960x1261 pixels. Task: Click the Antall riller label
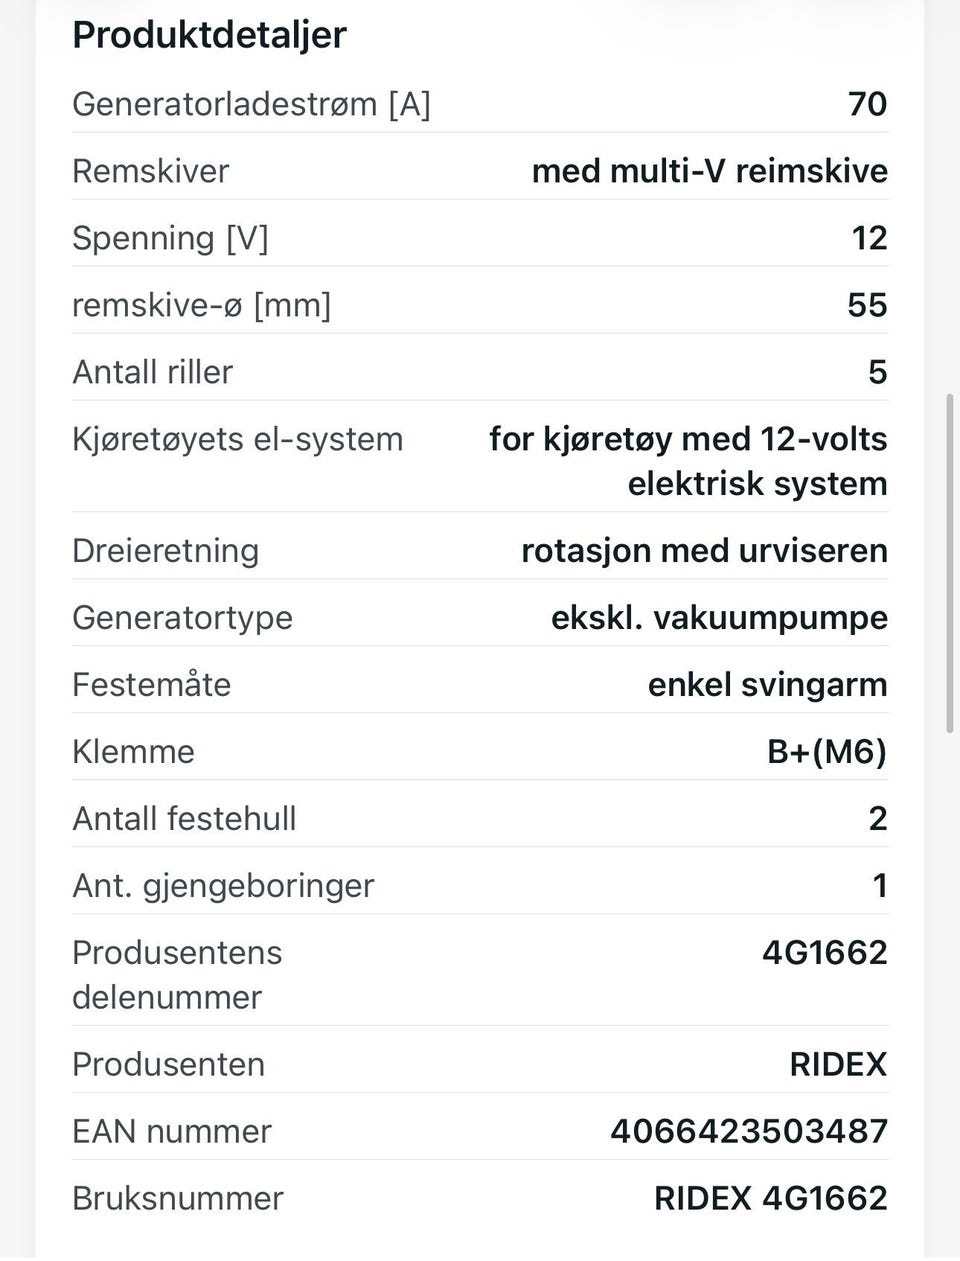tap(152, 372)
